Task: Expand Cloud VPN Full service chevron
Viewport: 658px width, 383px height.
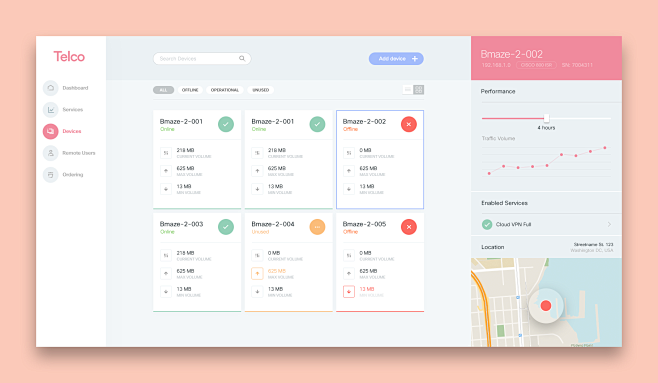Action: (x=609, y=224)
